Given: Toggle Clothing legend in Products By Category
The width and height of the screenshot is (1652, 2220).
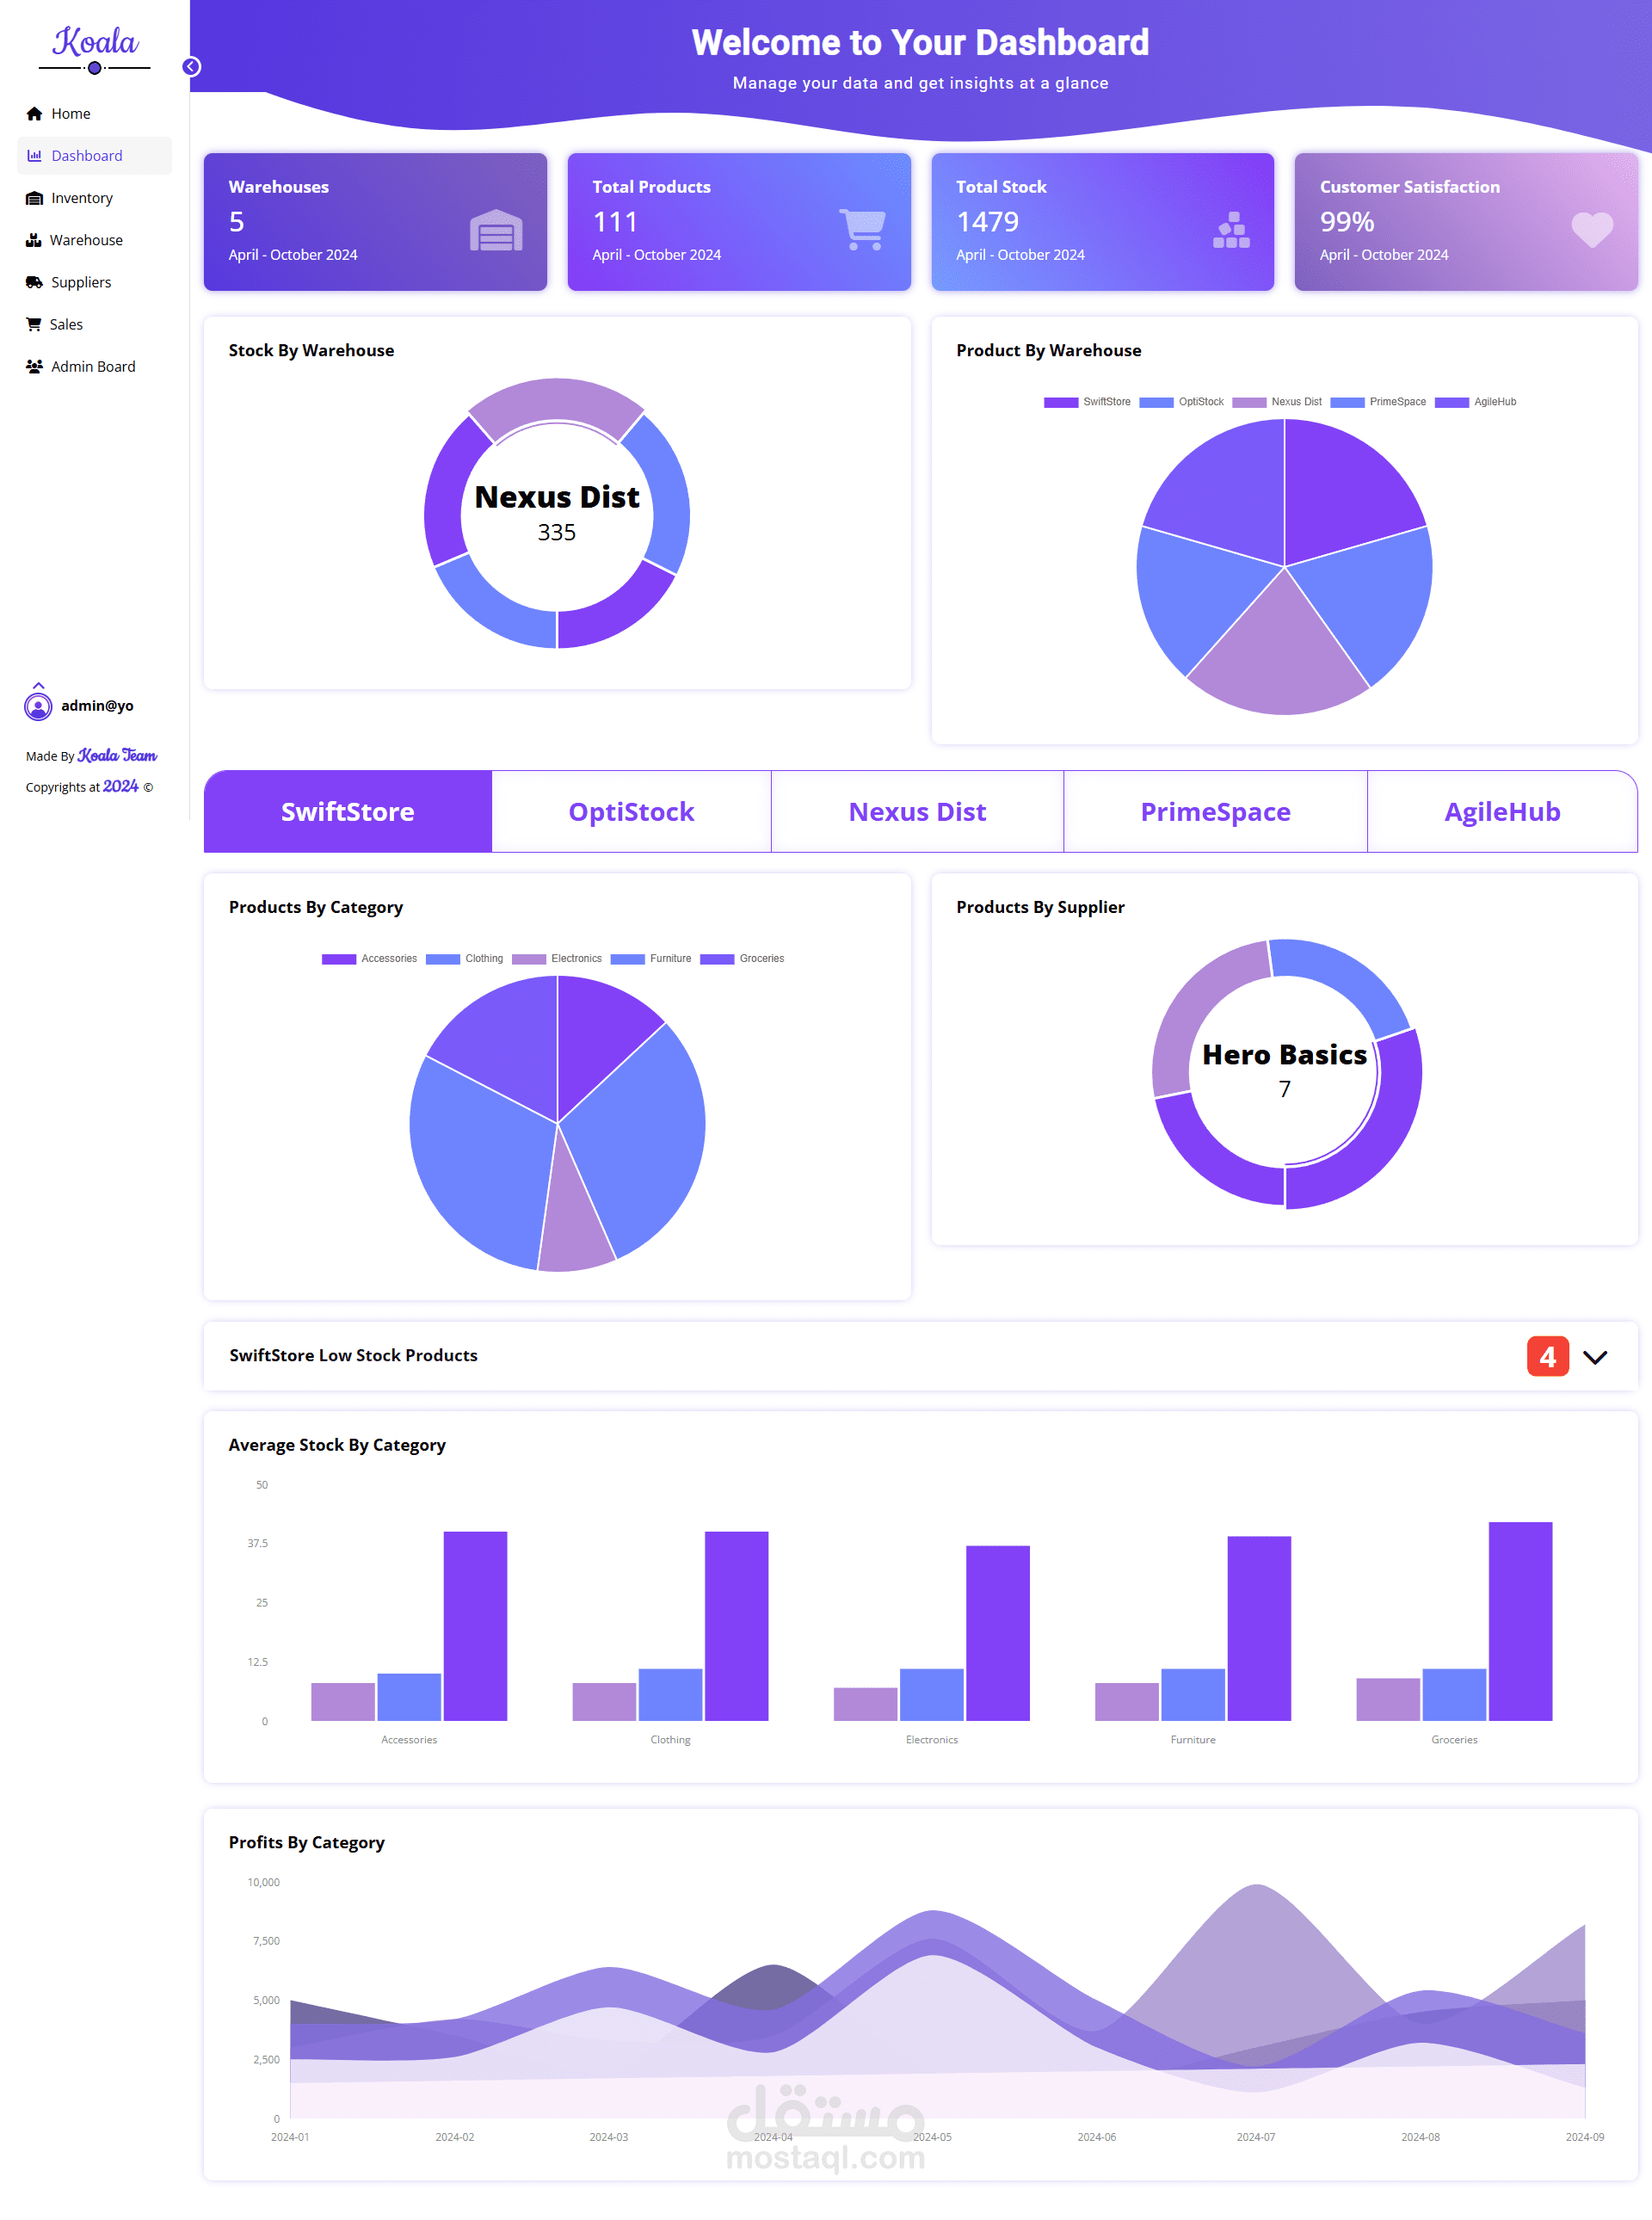Looking at the screenshot, I should [465, 958].
